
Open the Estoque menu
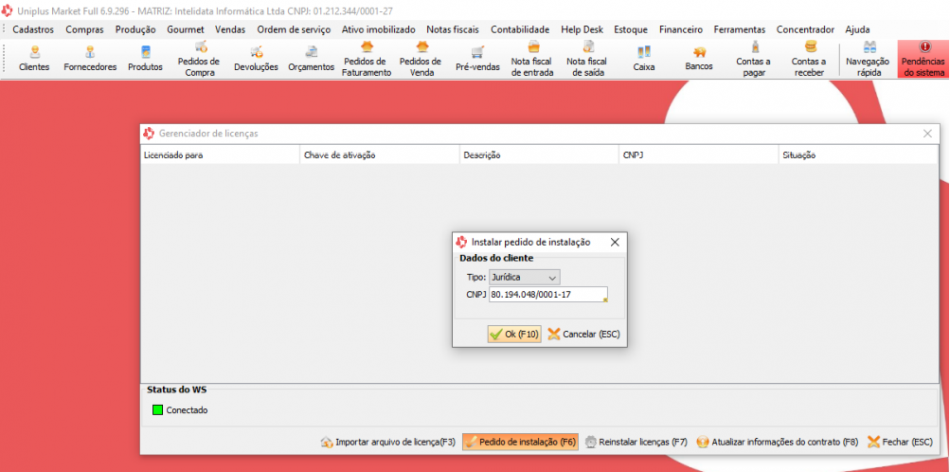631,29
